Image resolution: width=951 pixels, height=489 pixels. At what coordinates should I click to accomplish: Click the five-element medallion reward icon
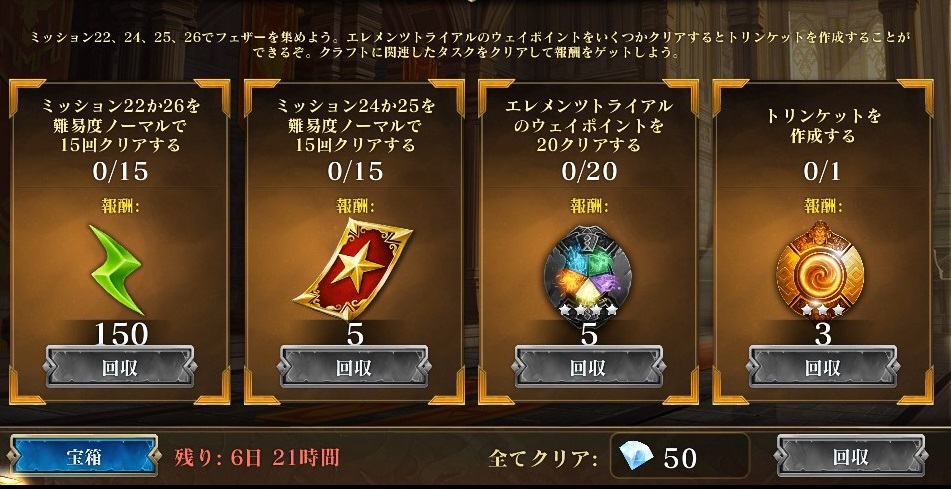coord(588,272)
